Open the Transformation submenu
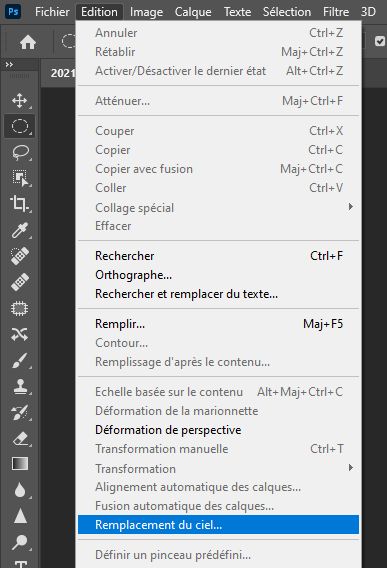Image resolution: width=387 pixels, height=568 pixels. tap(219, 468)
